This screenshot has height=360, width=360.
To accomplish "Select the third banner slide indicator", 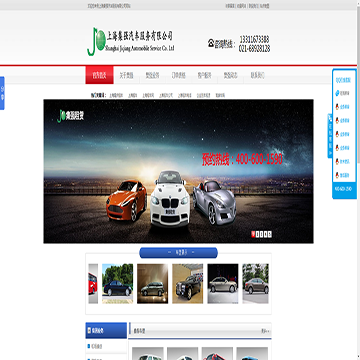I will tap(261, 234).
